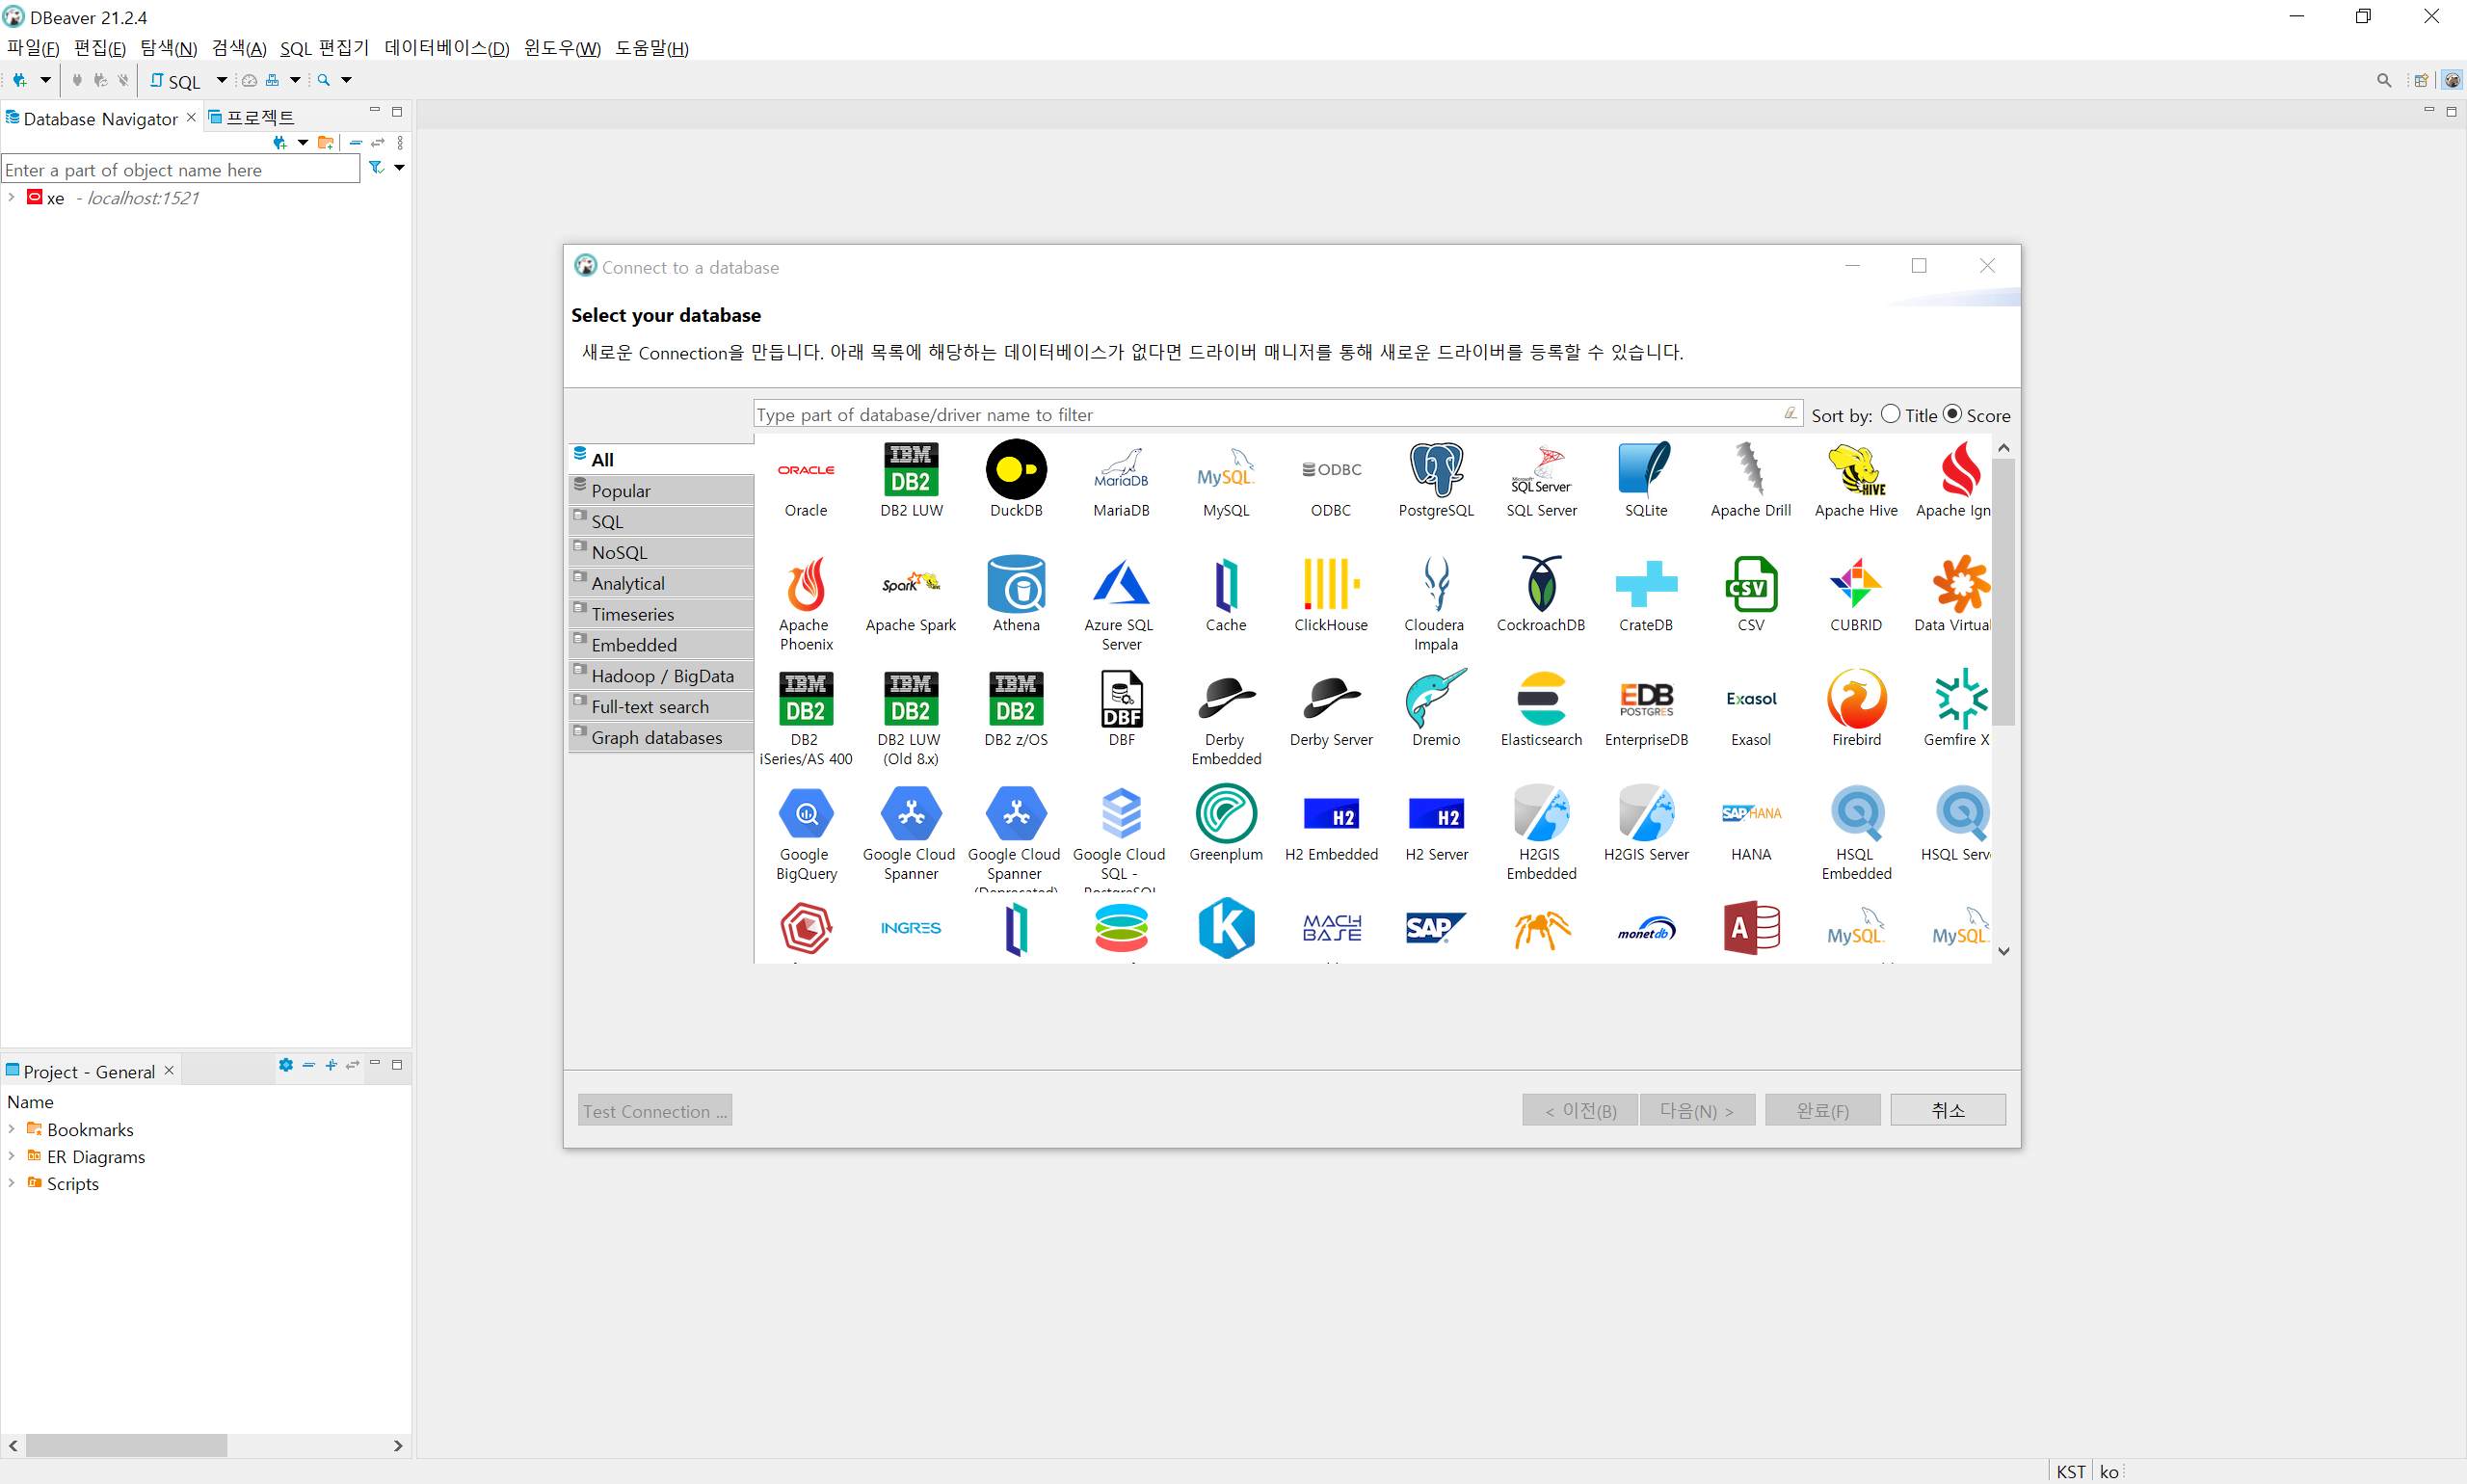
Task: Select the NoSQL category
Action: pyautogui.click(x=619, y=552)
